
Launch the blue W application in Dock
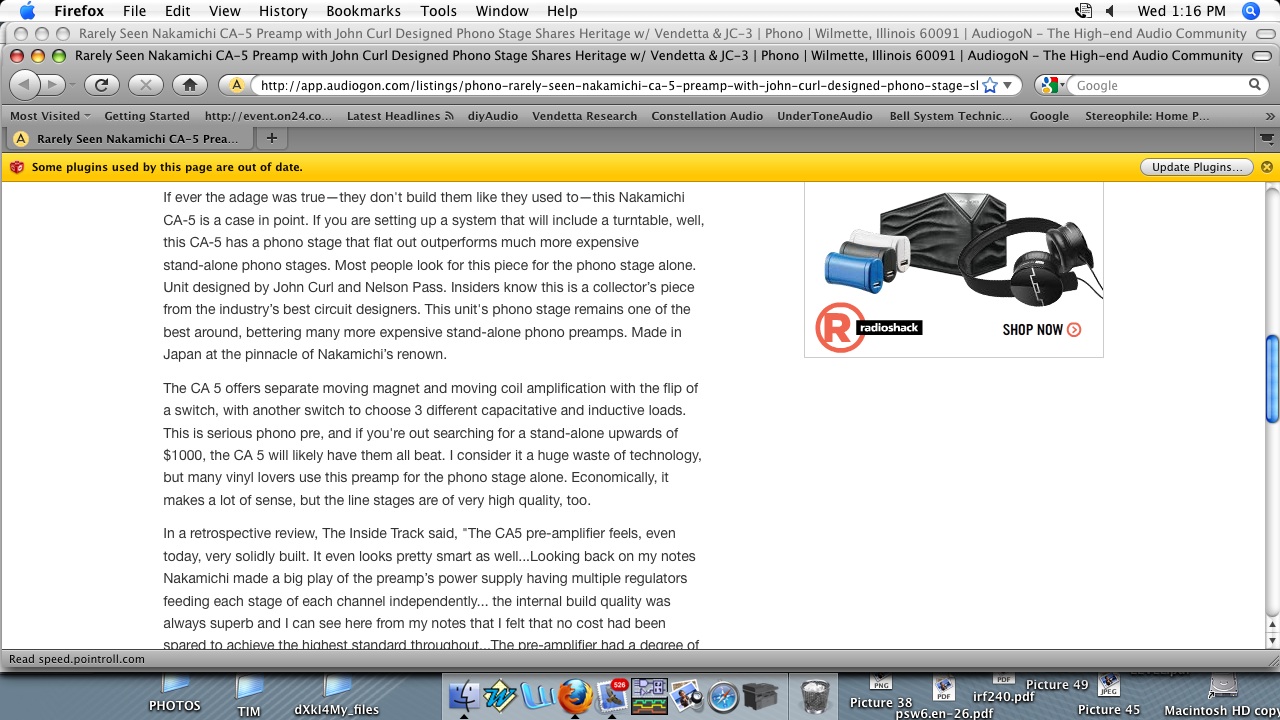(500, 696)
